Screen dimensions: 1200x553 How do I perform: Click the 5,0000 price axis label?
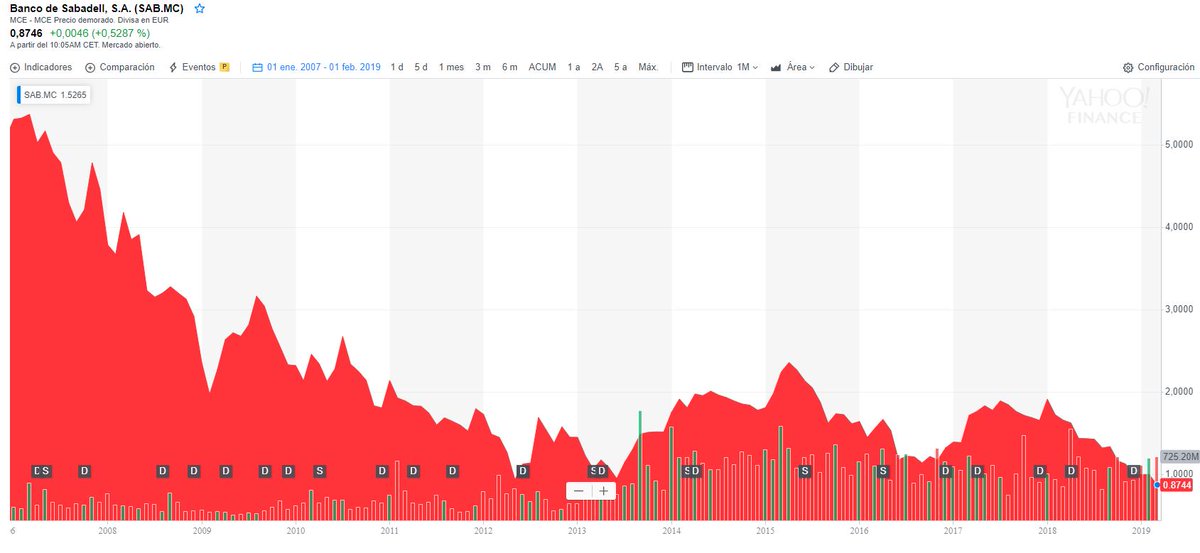coord(1179,144)
